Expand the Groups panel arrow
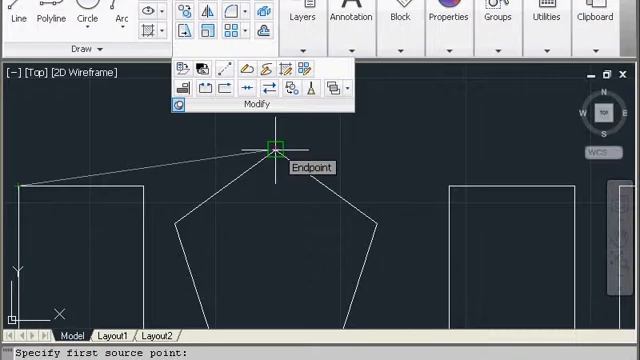The width and height of the screenshot is (640, 360). click(498, 51)
